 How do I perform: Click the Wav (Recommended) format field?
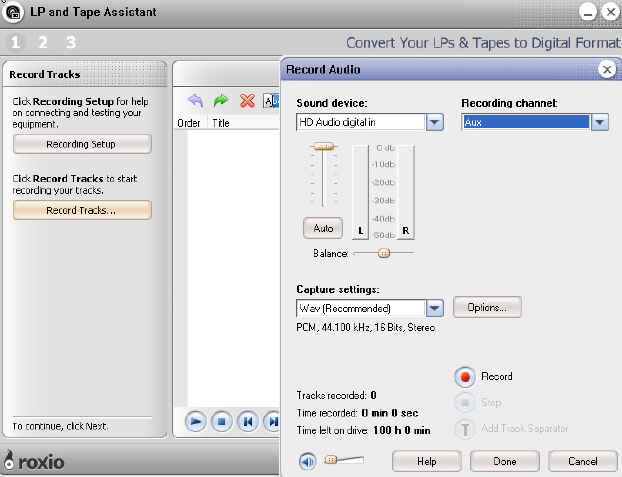click(361, 308)
